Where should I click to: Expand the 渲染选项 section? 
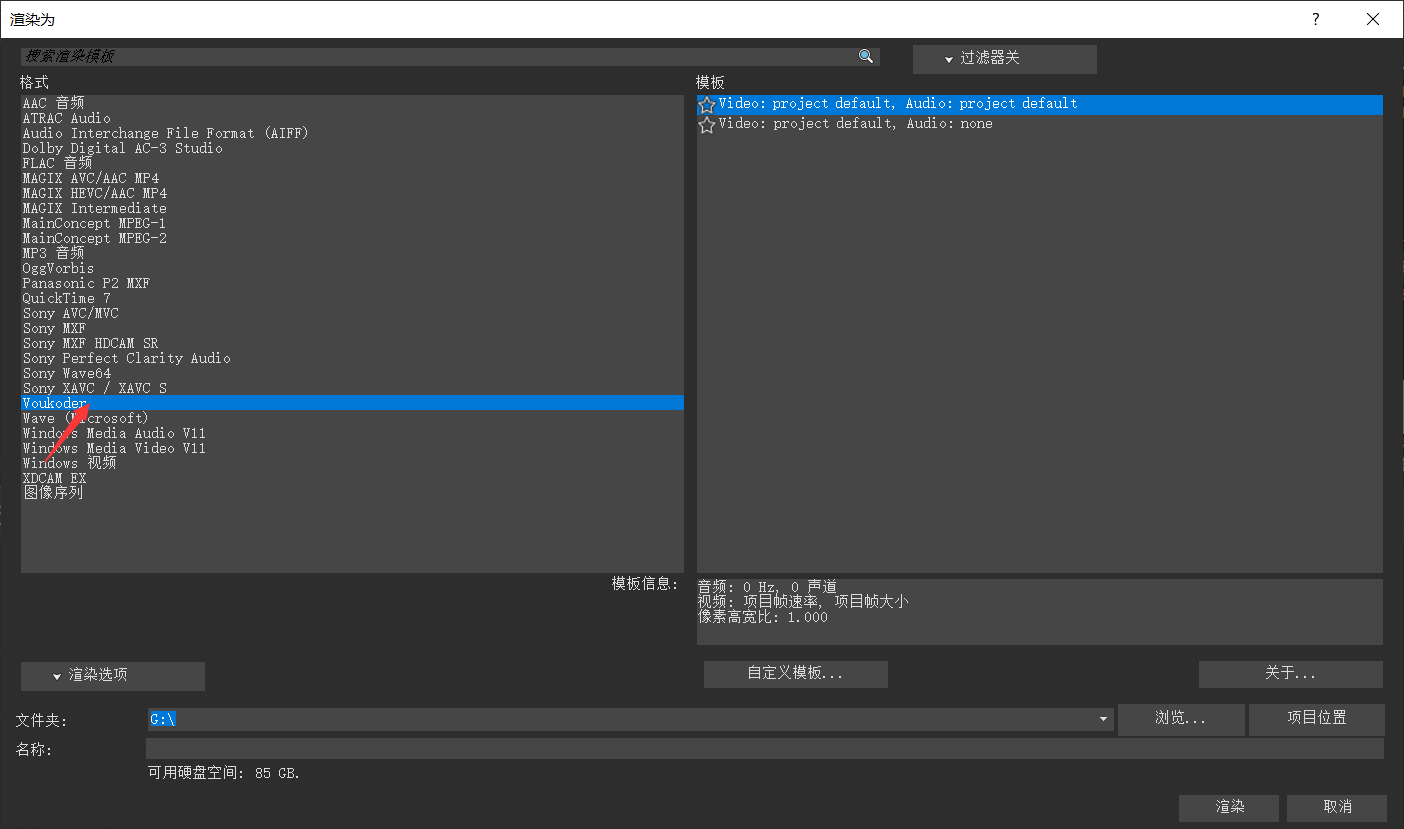click(112, 675)
